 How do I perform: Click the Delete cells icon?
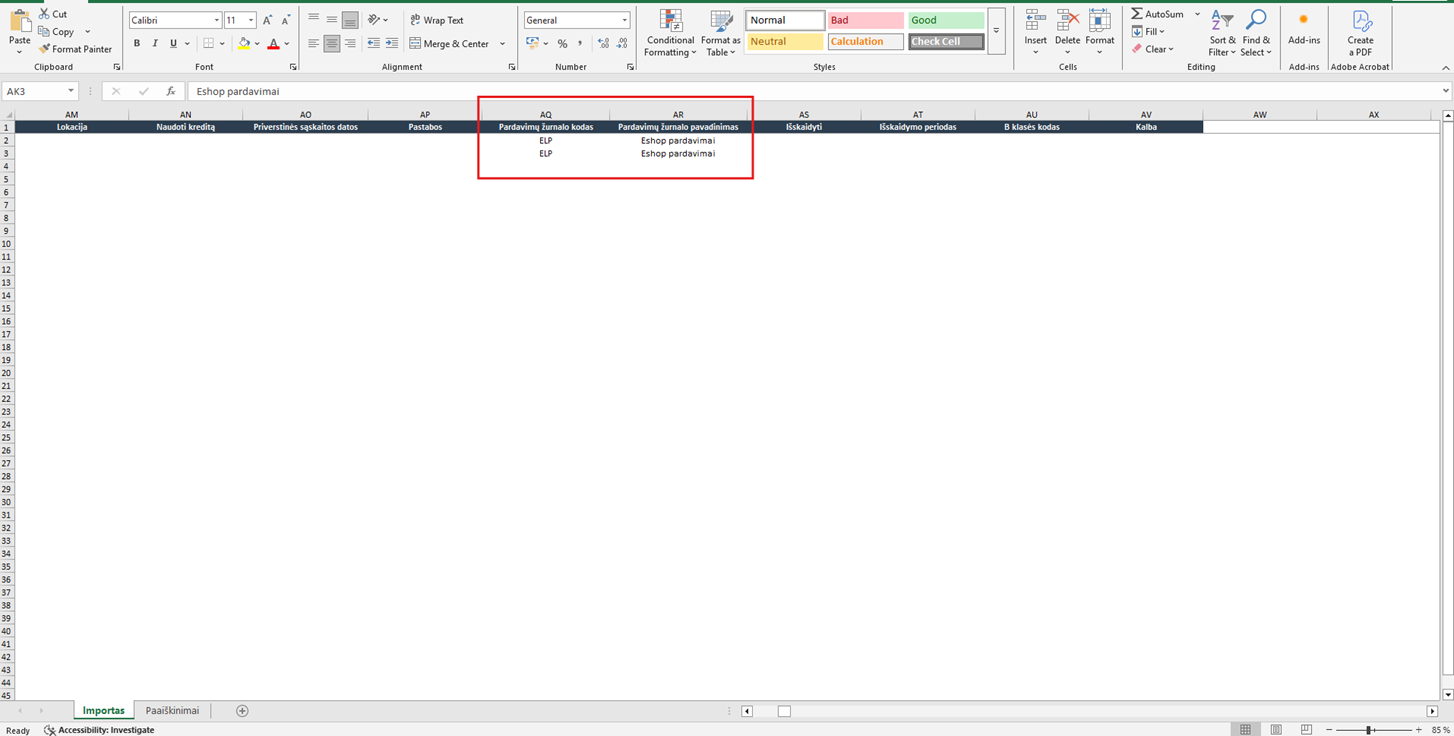(x=1068, y=21)
